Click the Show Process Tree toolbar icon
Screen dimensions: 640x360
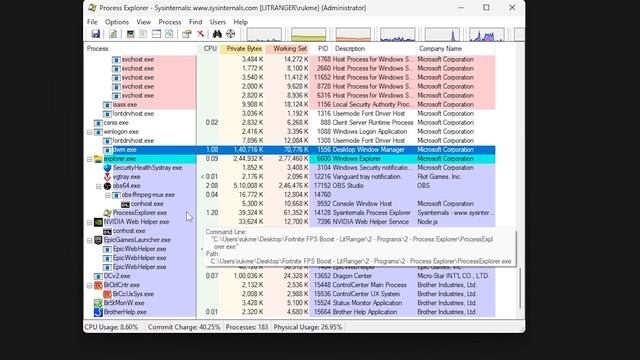143,34
